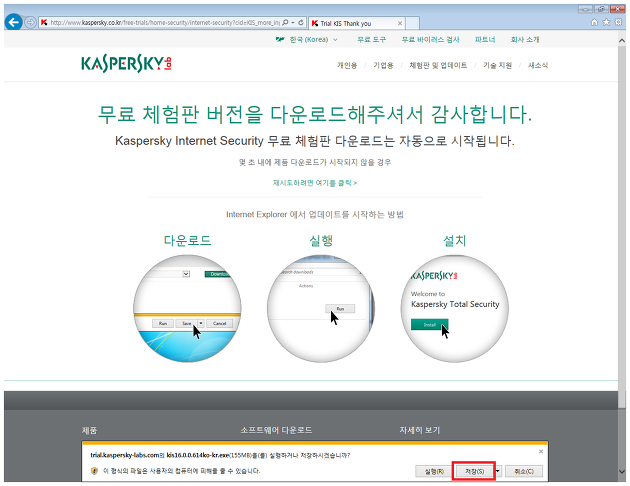Click the 소프트웨어 다운로드 footer heading
630x486 pixels.
(276, 430)
